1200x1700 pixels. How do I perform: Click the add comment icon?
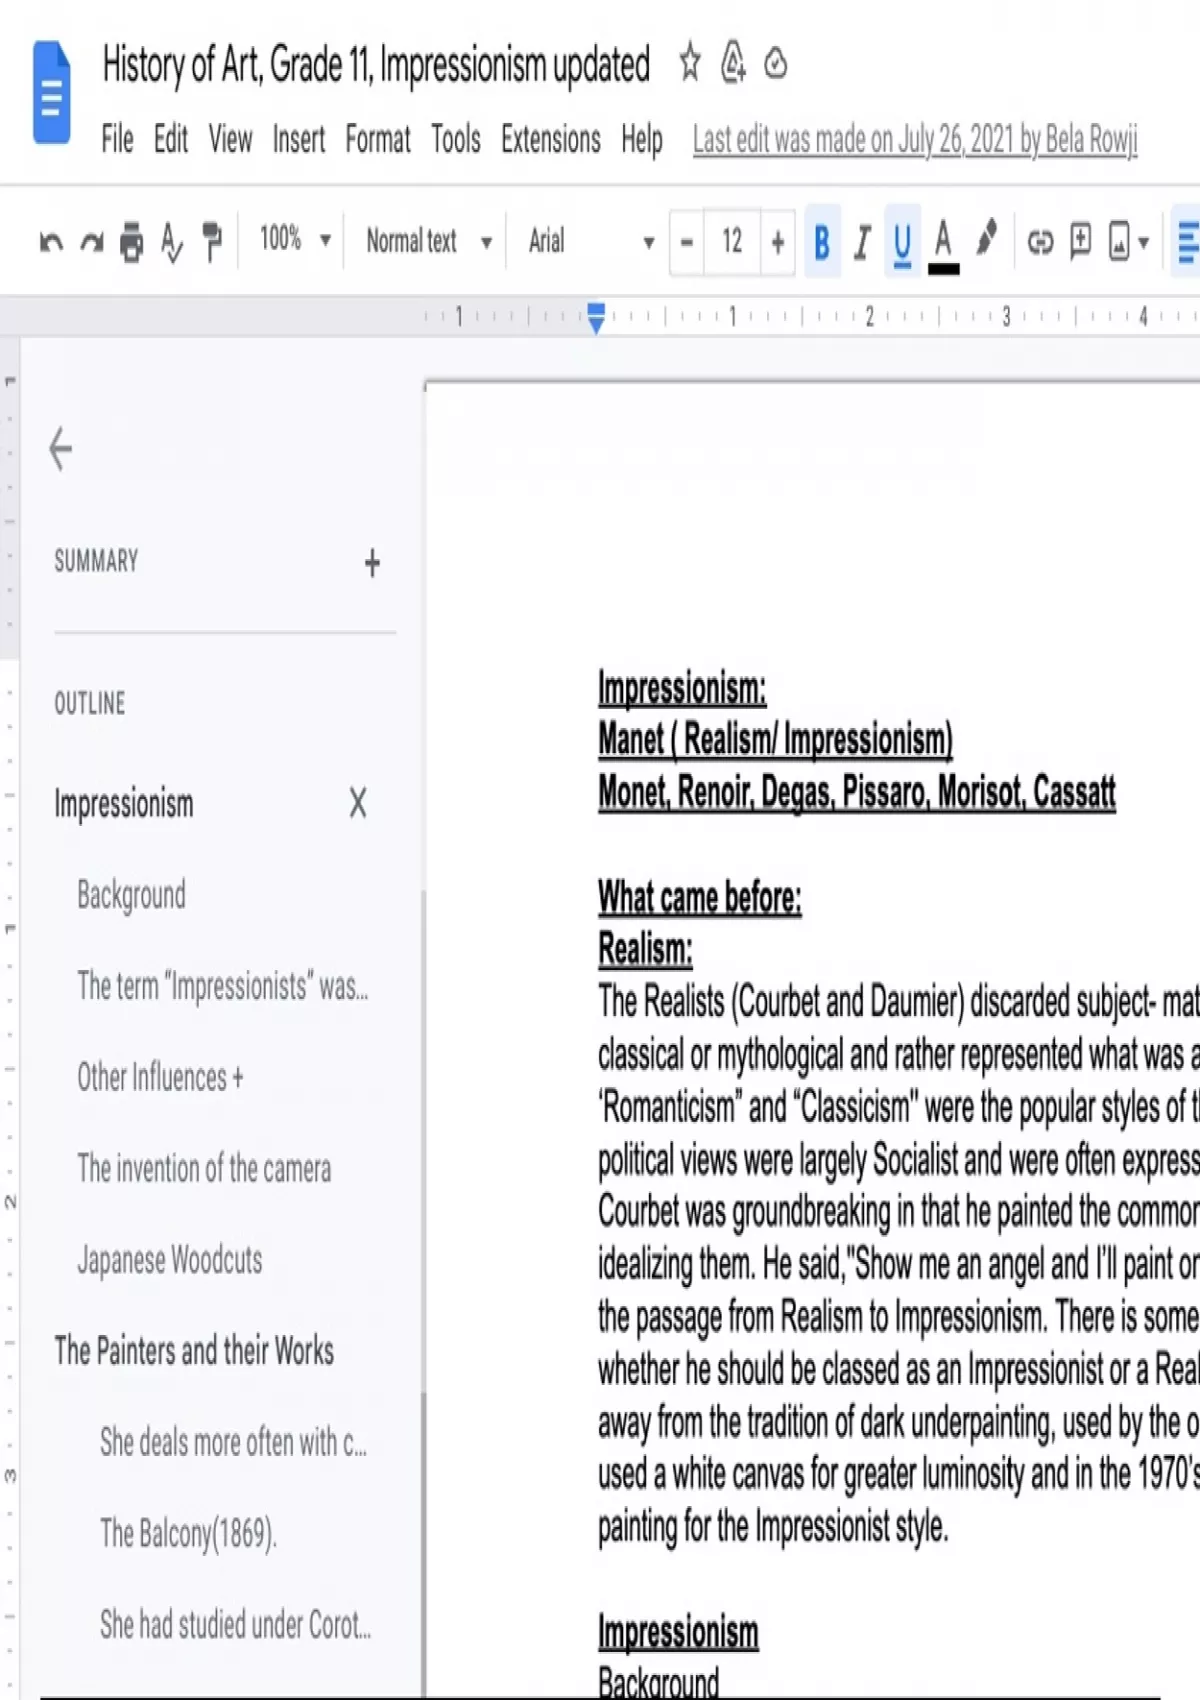1080,242
